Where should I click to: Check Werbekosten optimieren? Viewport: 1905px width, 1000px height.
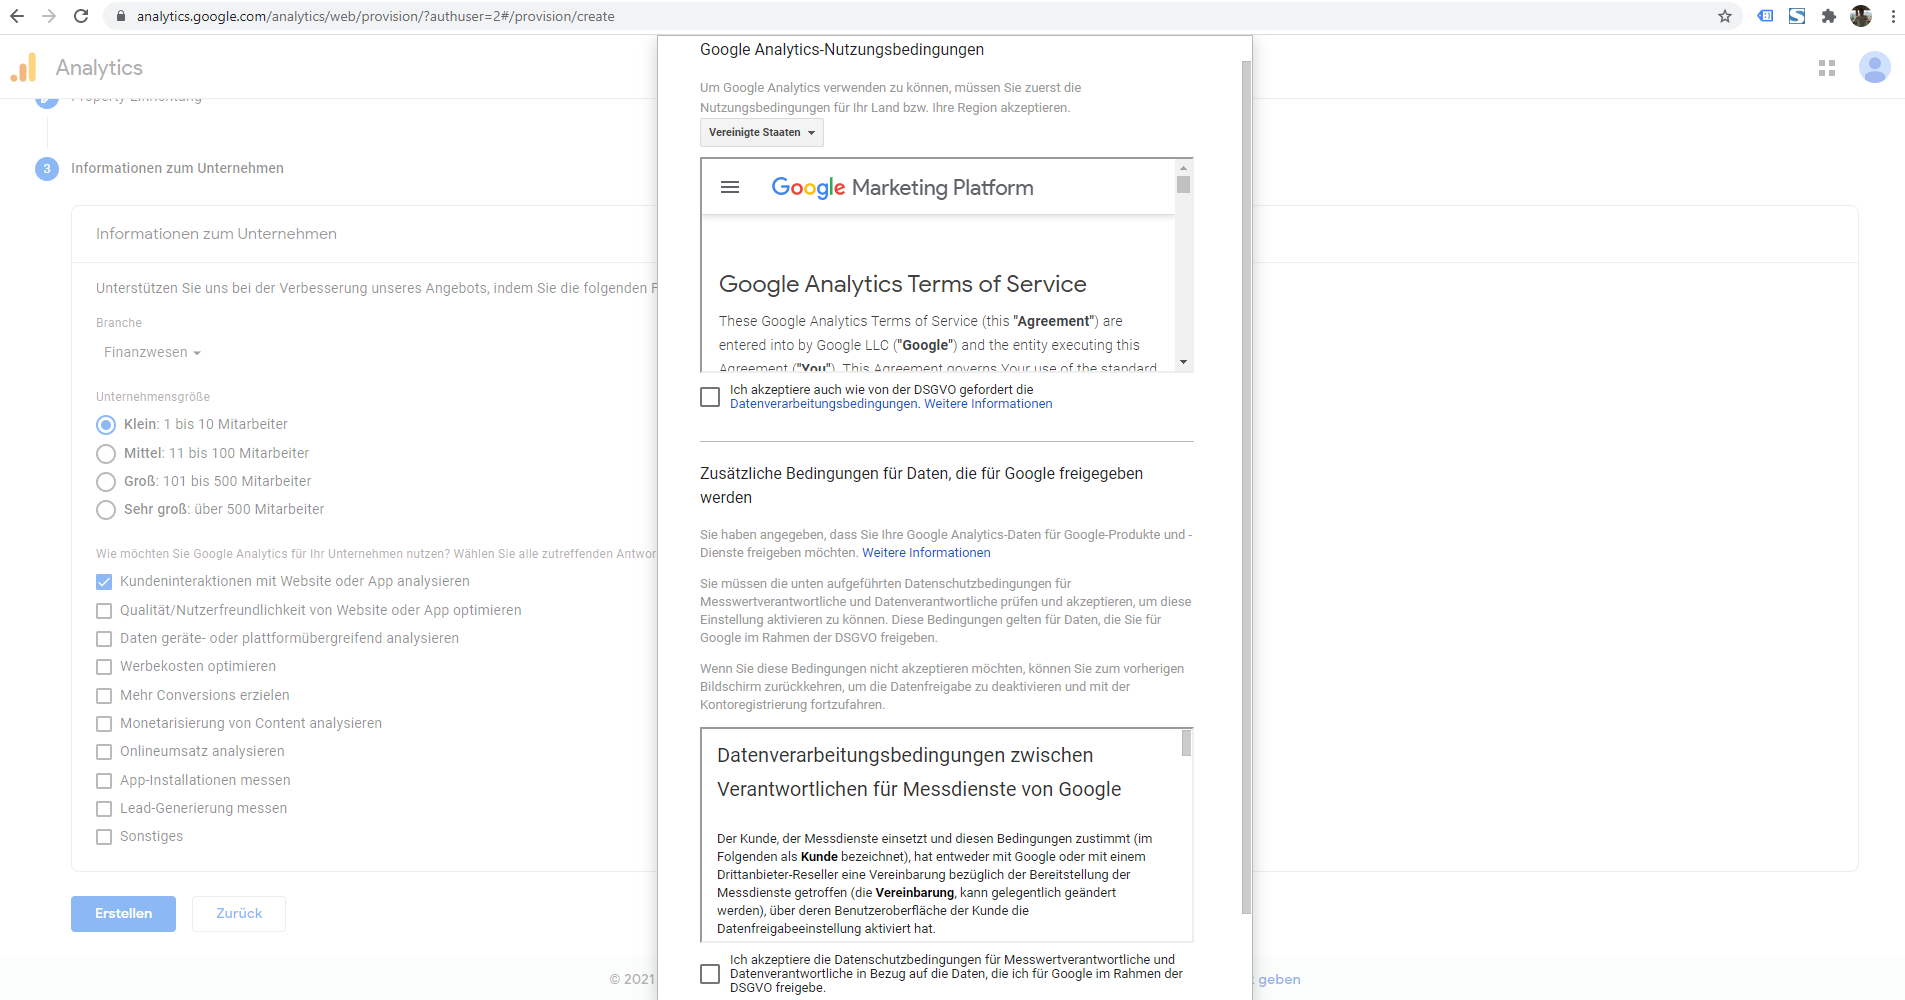tap(104, 667)
